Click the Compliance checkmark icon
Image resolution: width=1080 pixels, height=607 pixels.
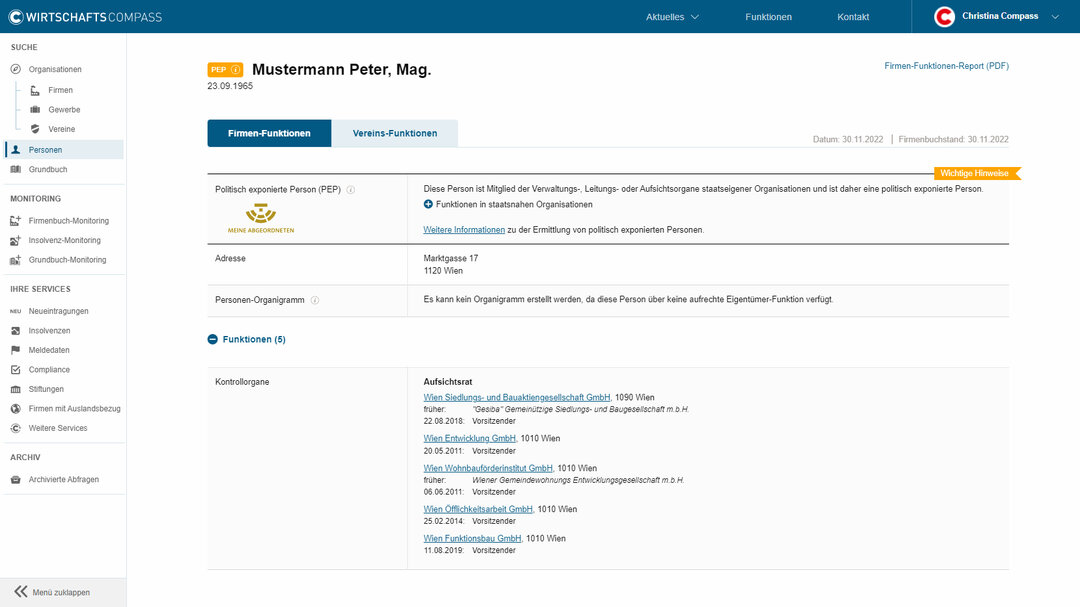(16, 370)
